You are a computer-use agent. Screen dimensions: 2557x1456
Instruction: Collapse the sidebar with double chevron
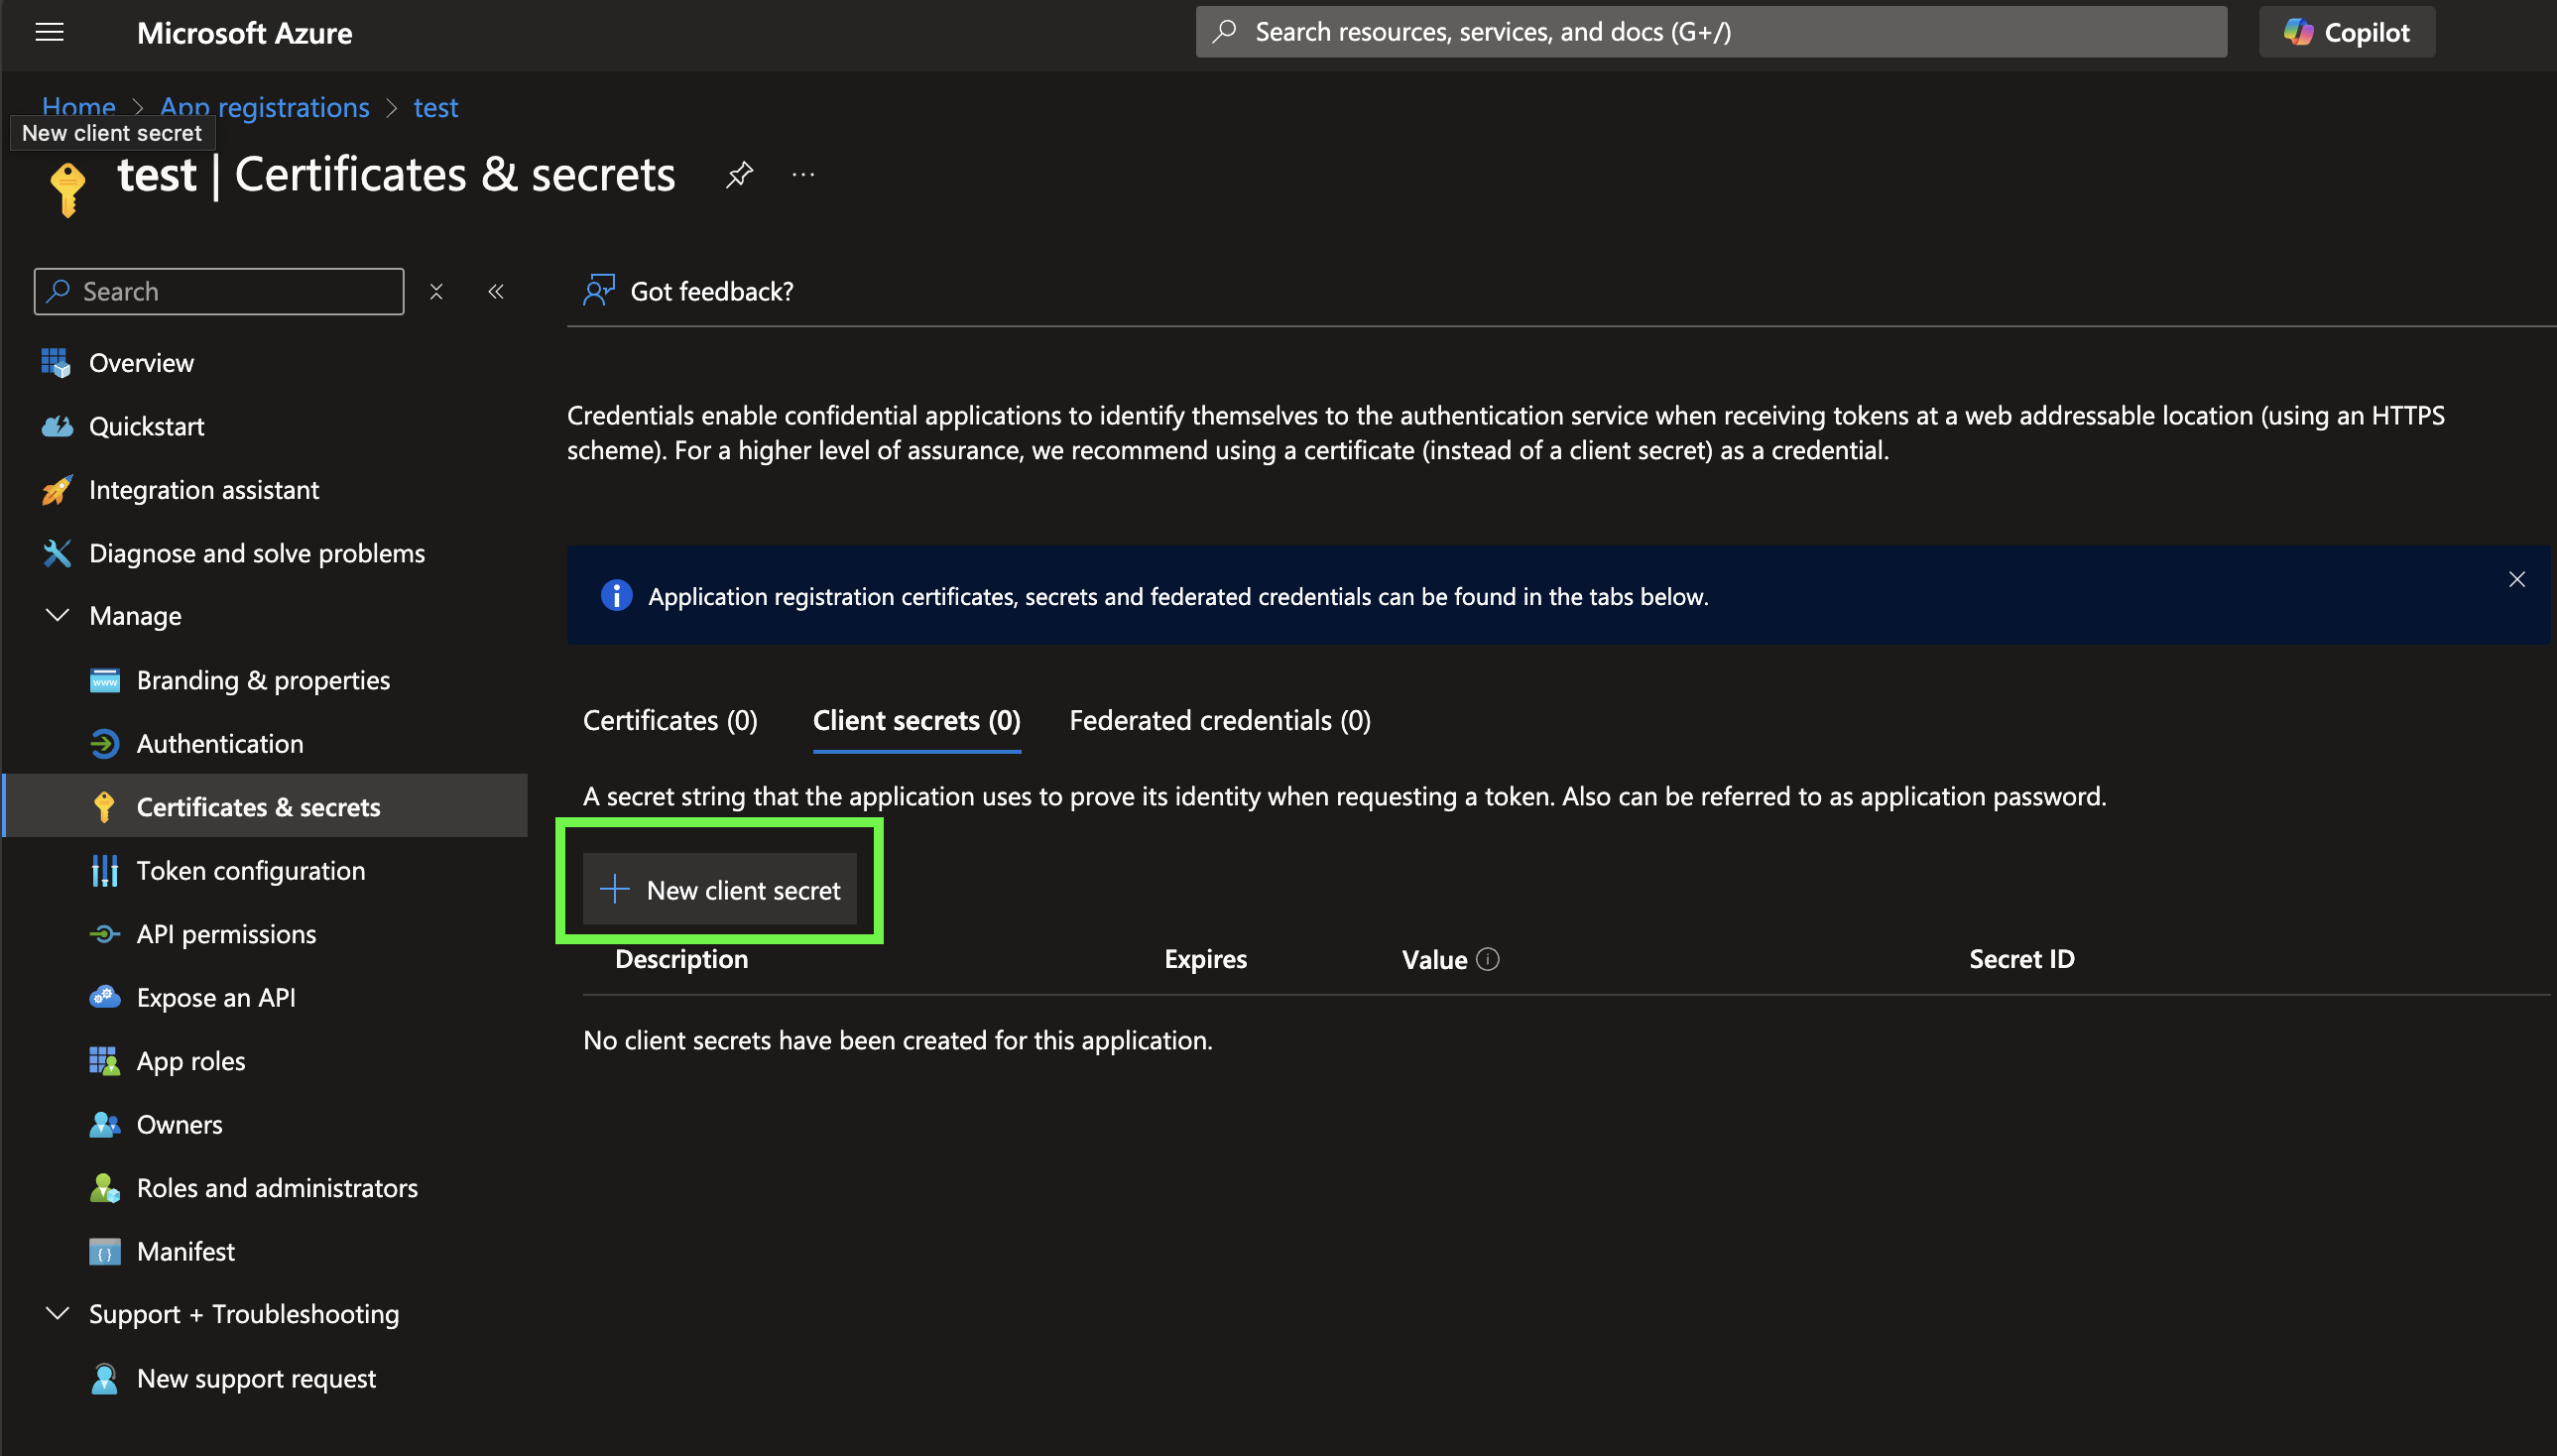point(496,291)
